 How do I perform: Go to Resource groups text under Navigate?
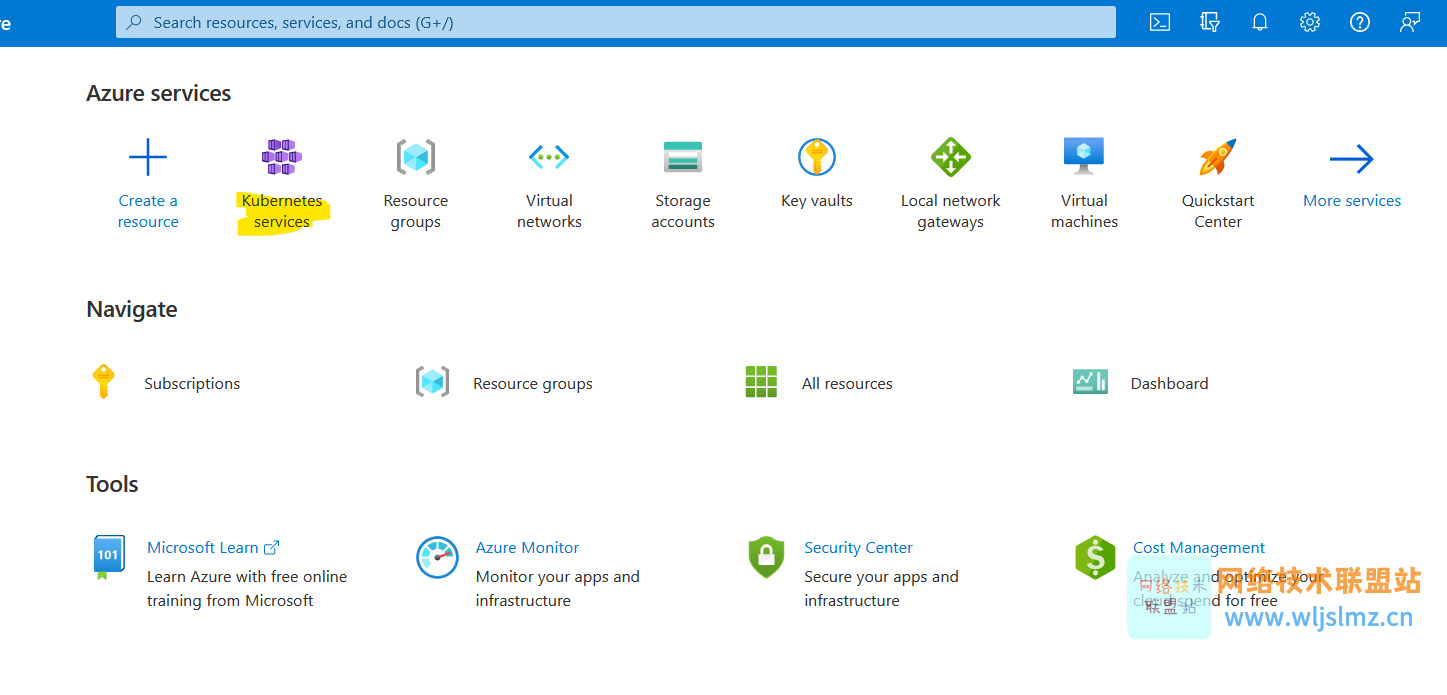[x=533, y=384]
